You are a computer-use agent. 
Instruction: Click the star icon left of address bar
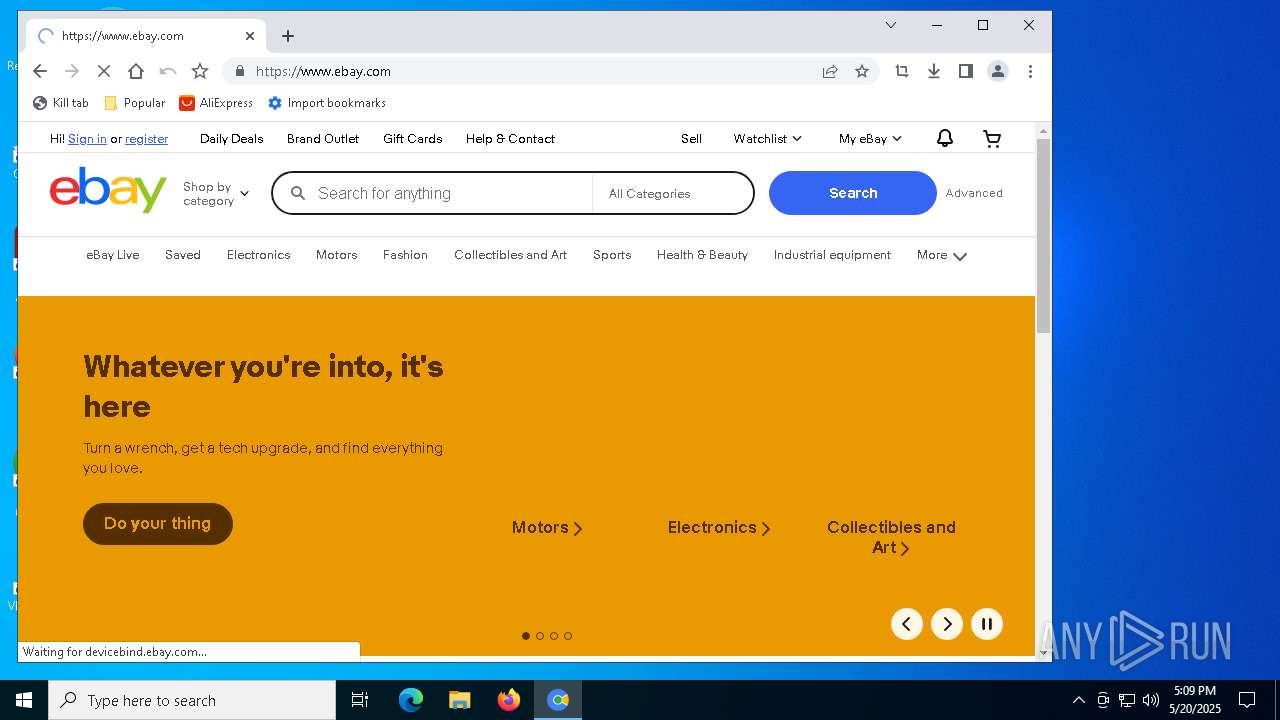coord(200,71)
